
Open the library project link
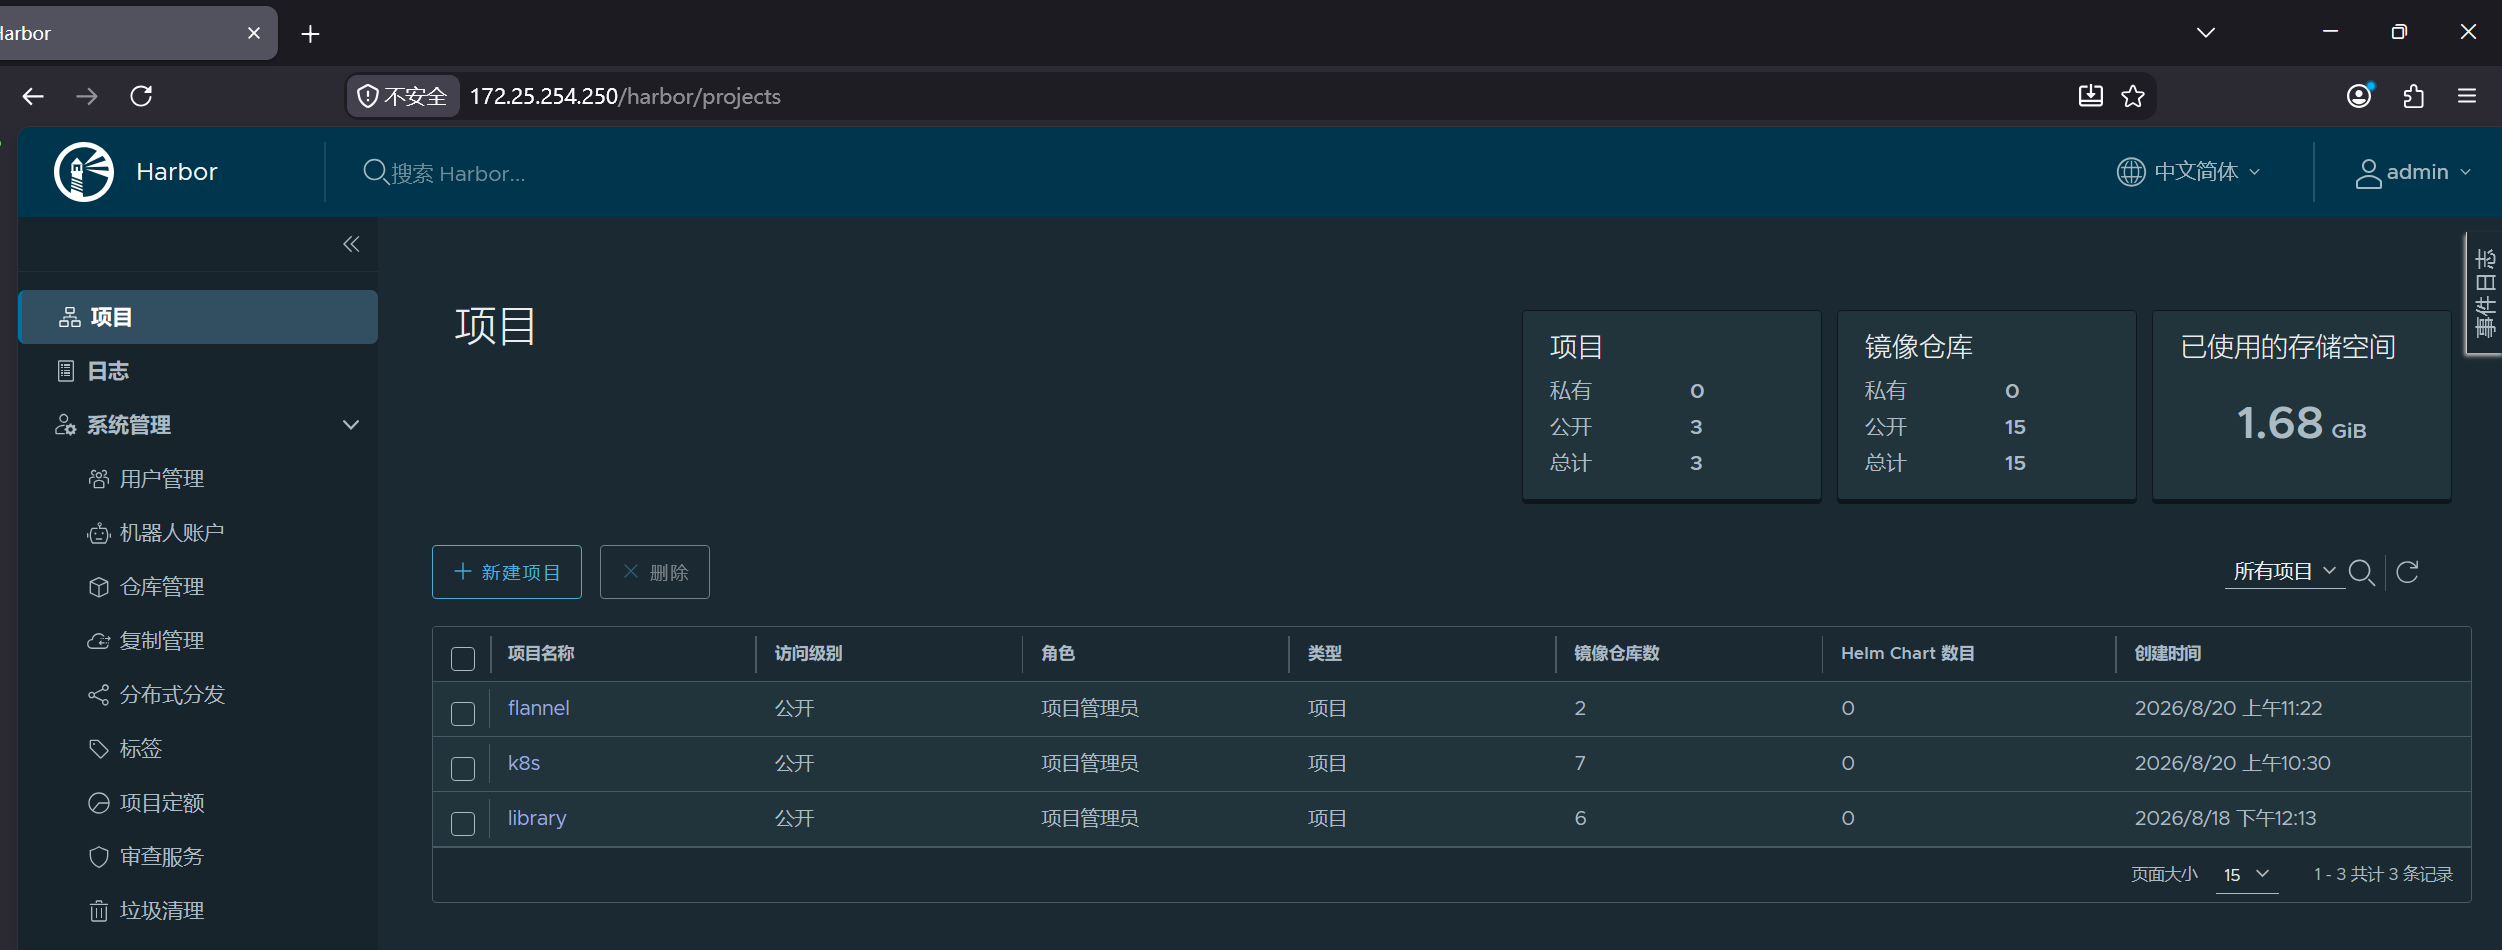pyautogui.click(x=537, y=818)
